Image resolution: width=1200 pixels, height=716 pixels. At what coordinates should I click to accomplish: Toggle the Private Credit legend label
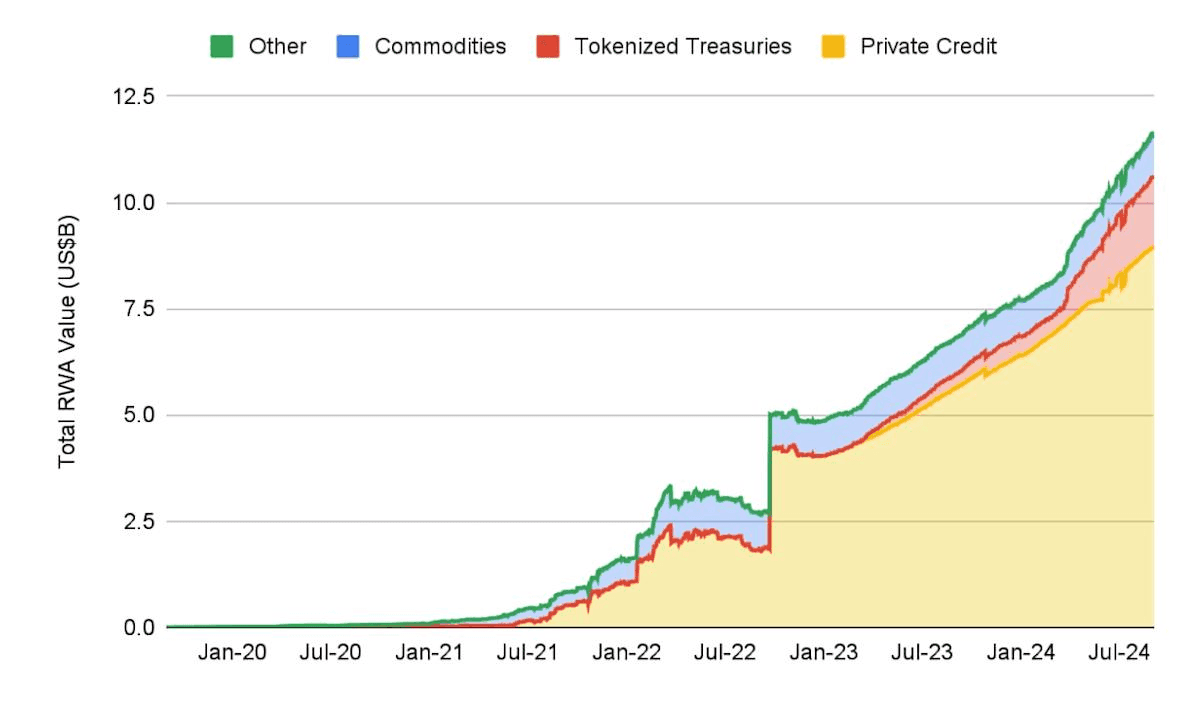pos(928,46)
